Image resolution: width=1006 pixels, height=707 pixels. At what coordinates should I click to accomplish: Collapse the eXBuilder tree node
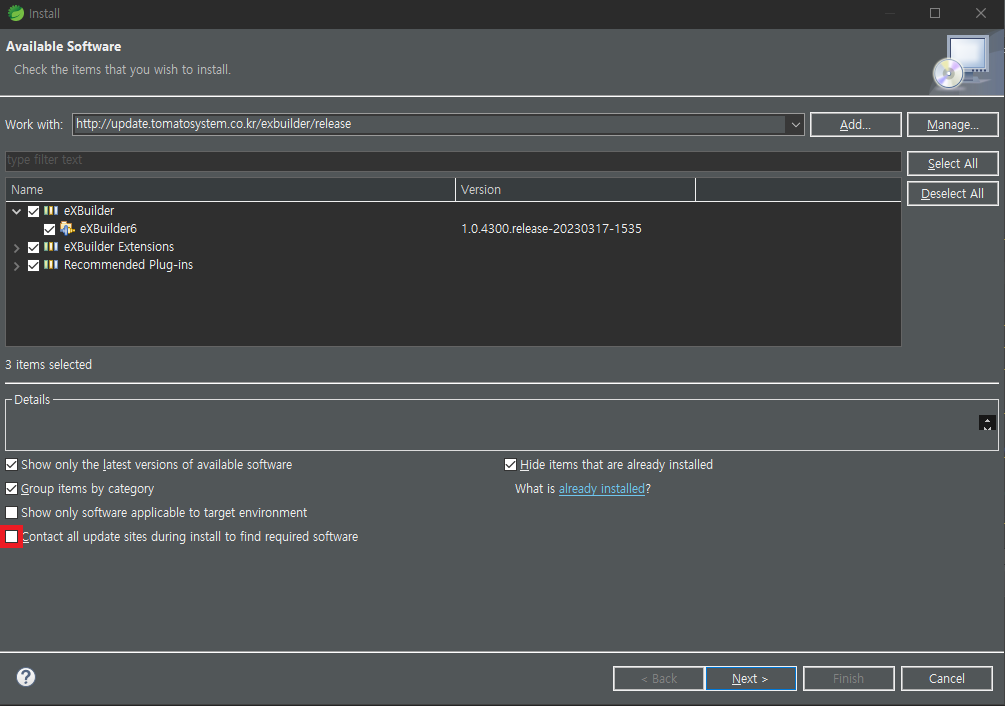[x=17, y=211]
